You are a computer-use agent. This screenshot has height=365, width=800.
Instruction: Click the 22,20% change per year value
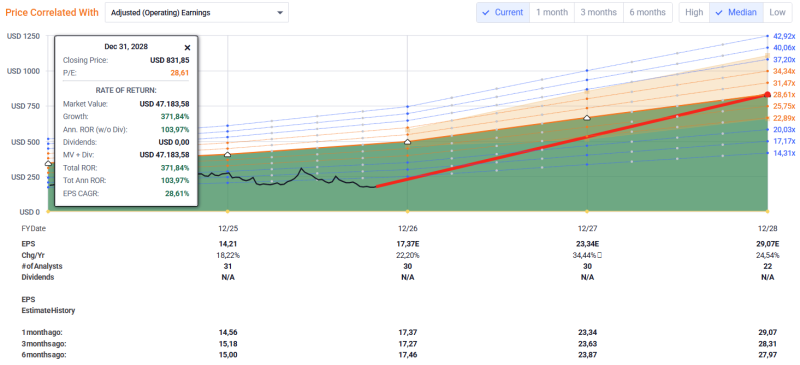[407, 255]
